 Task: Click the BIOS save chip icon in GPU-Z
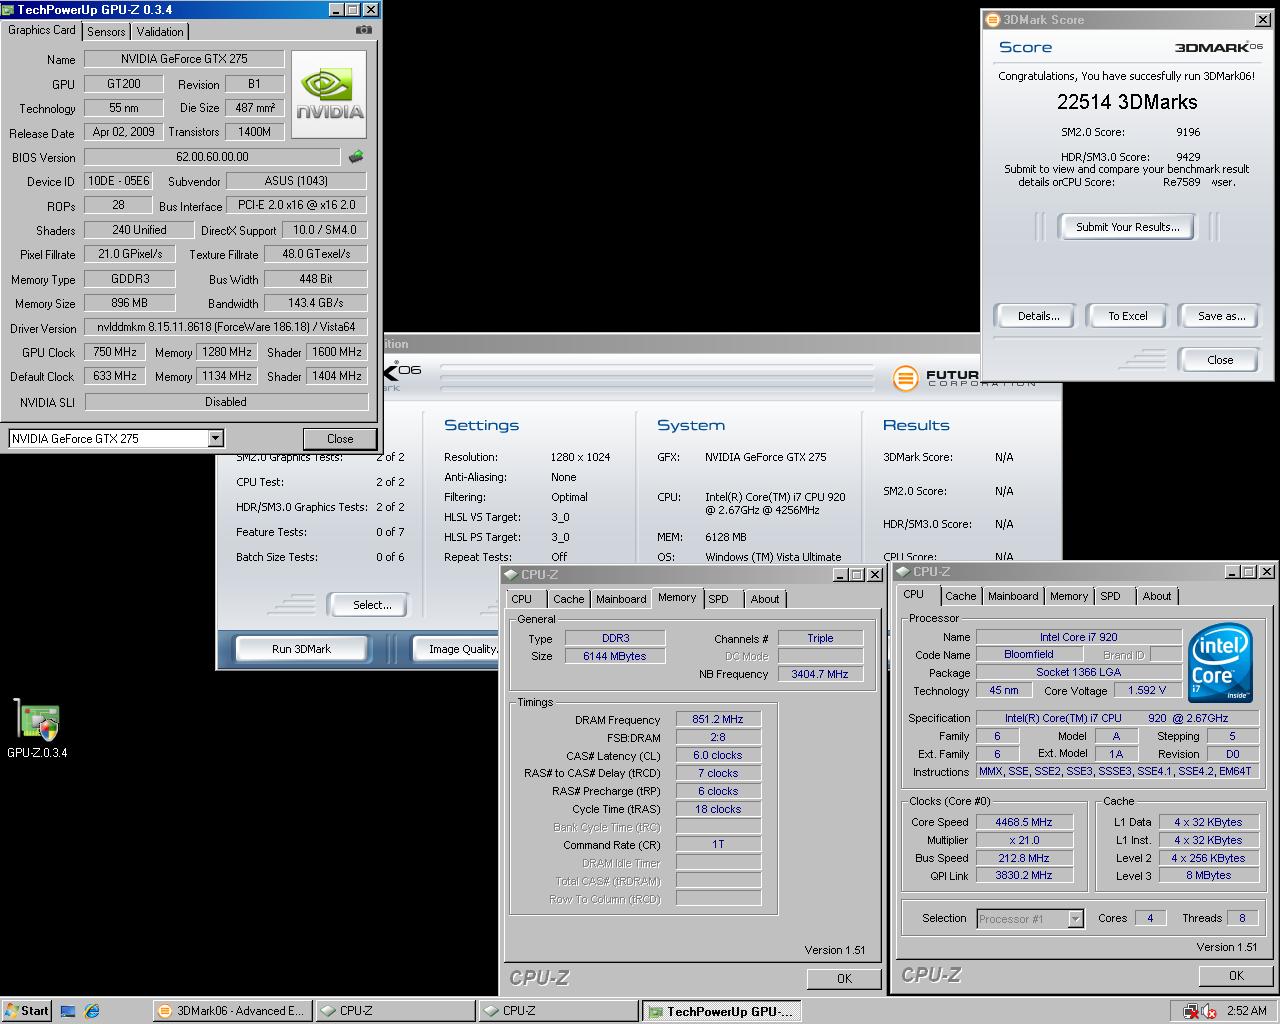point(356,157)
